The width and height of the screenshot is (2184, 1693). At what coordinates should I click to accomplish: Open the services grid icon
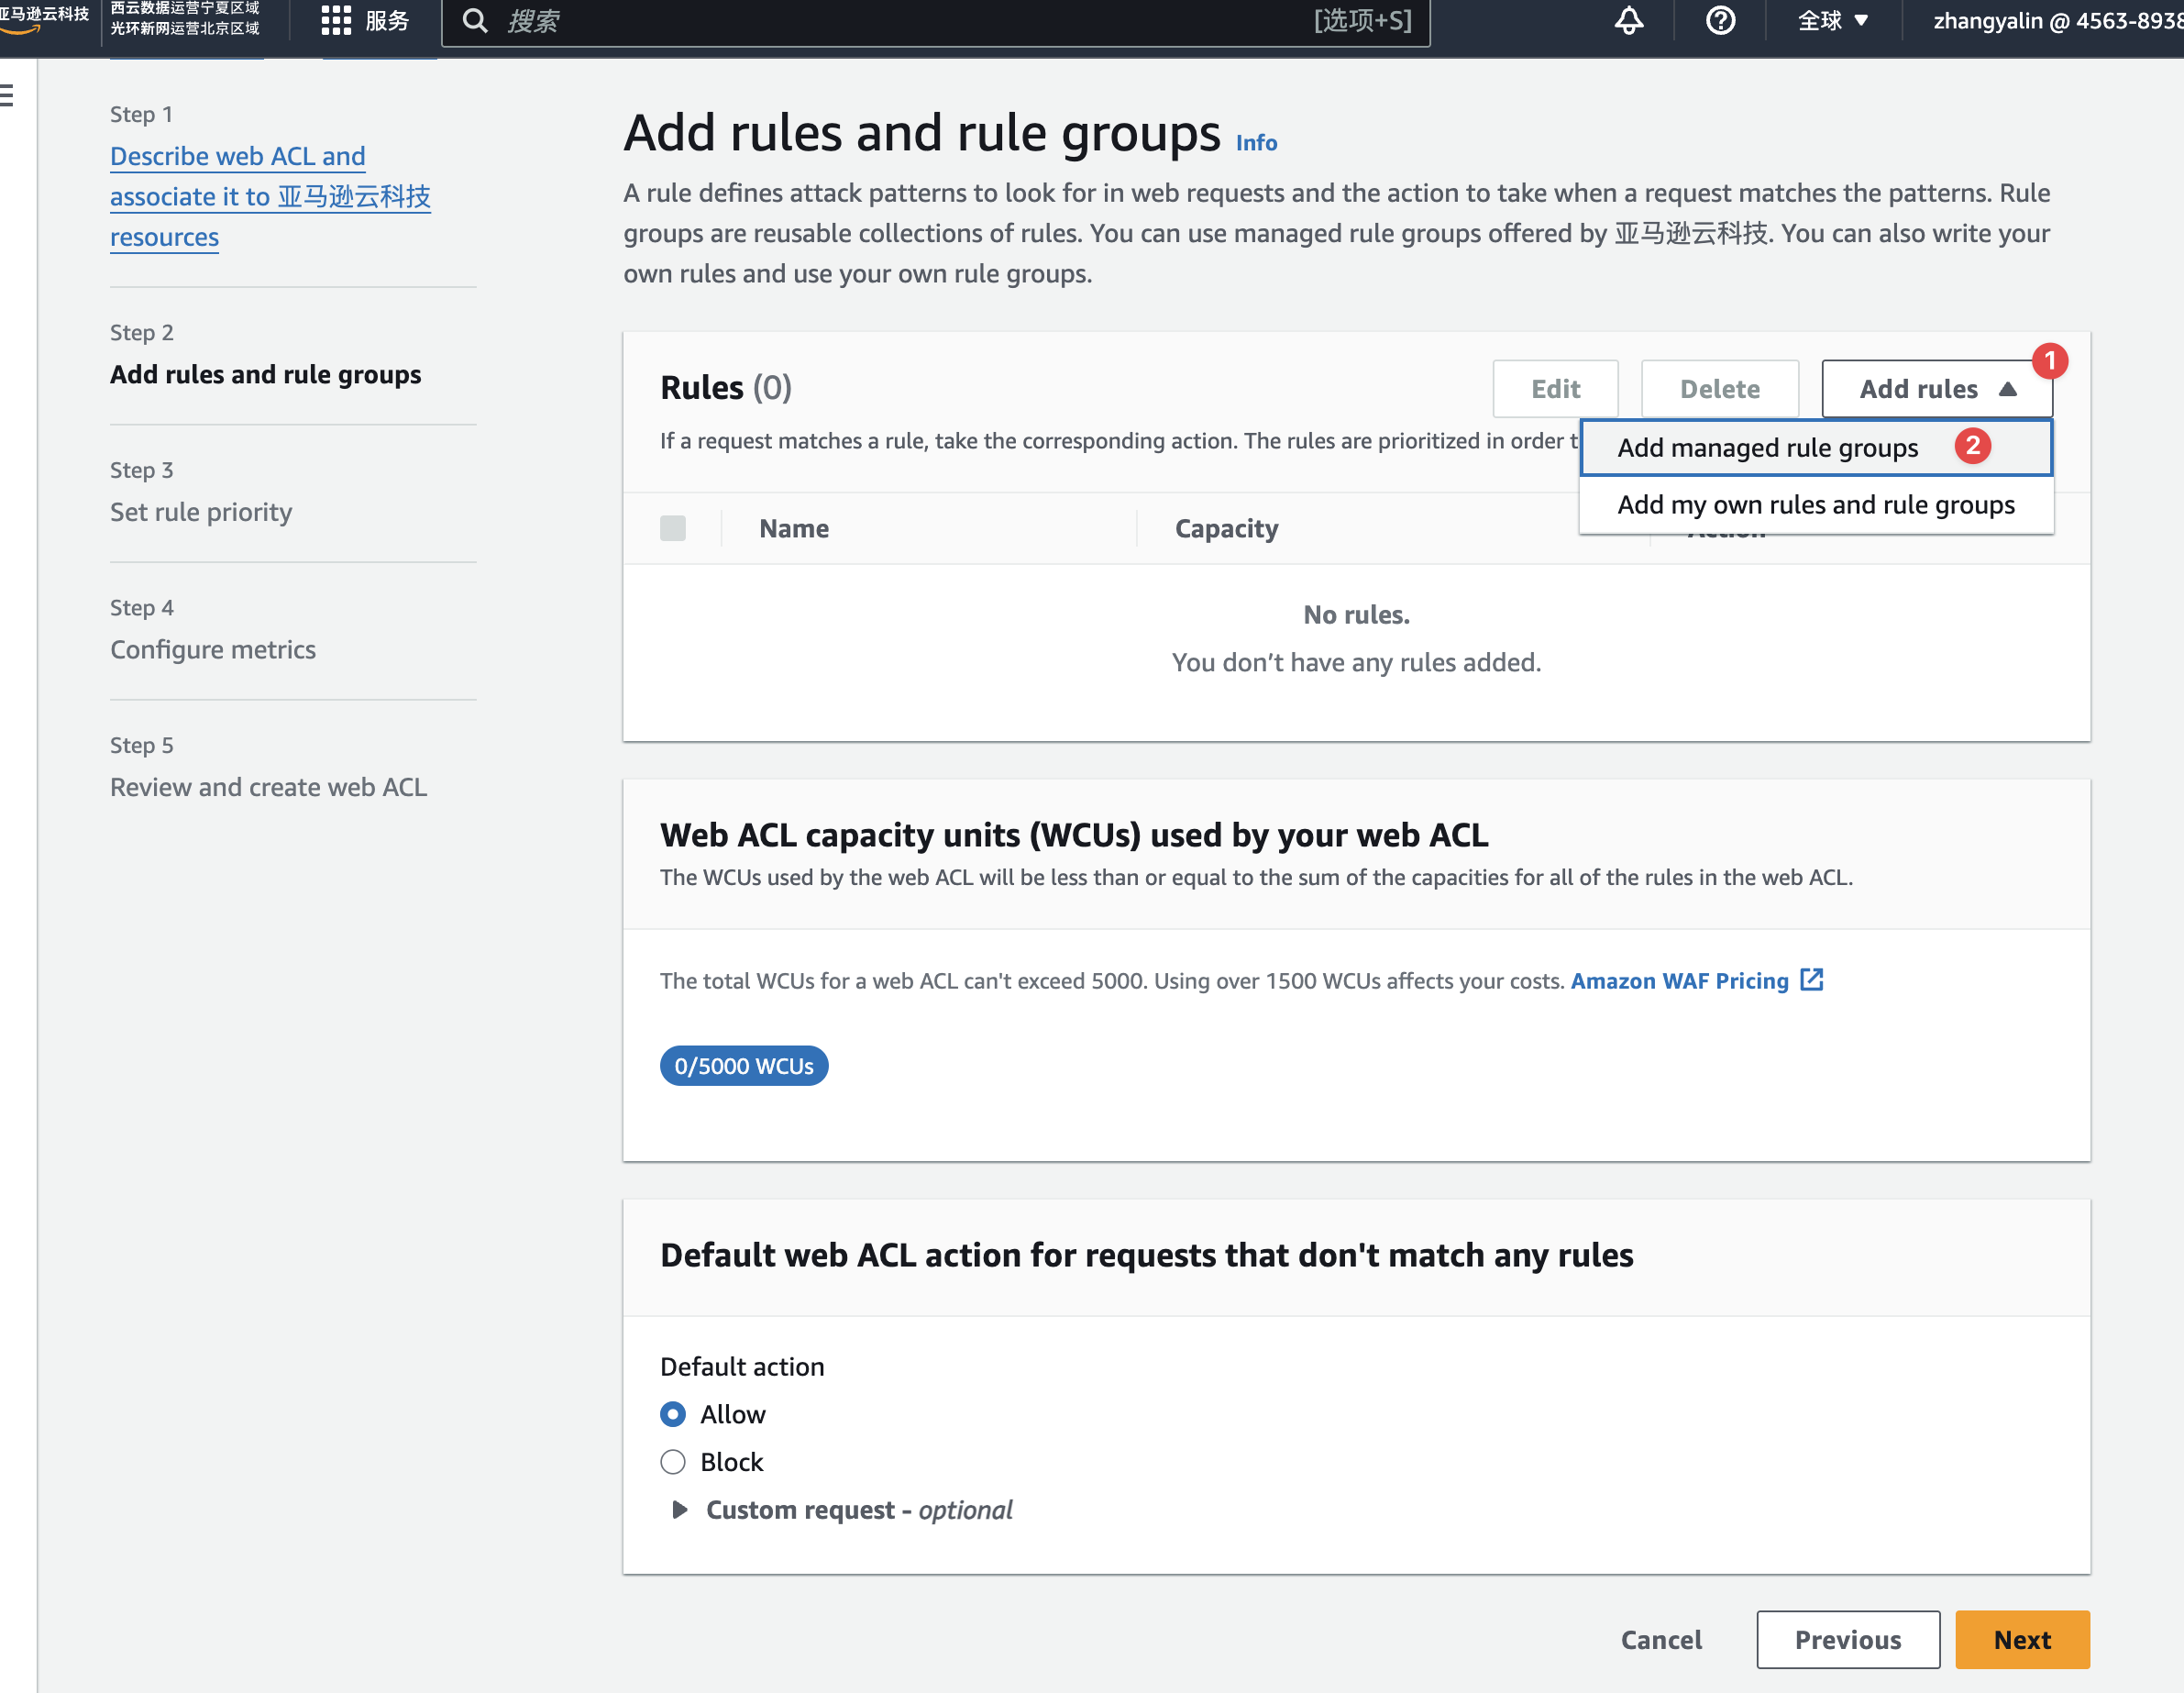[336, 20]
